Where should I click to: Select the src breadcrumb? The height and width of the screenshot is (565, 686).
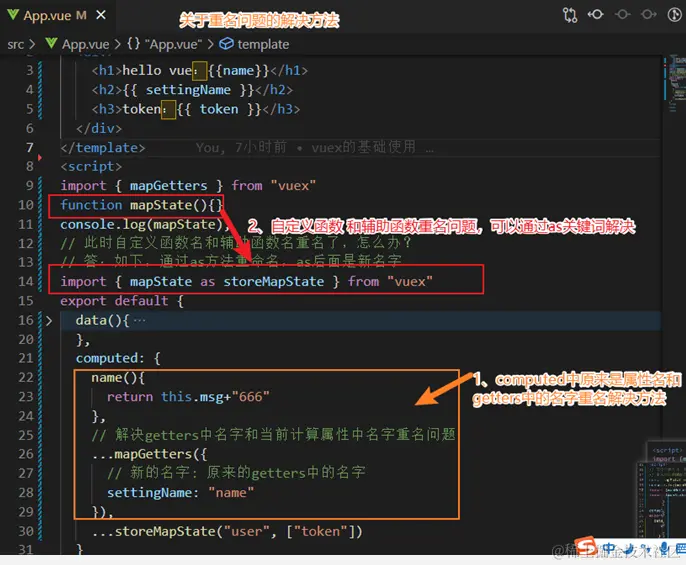15,44
